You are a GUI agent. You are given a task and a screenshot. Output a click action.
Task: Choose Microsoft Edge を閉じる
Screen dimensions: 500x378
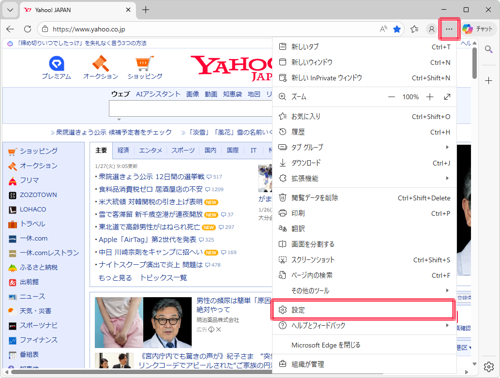point(364,345)
